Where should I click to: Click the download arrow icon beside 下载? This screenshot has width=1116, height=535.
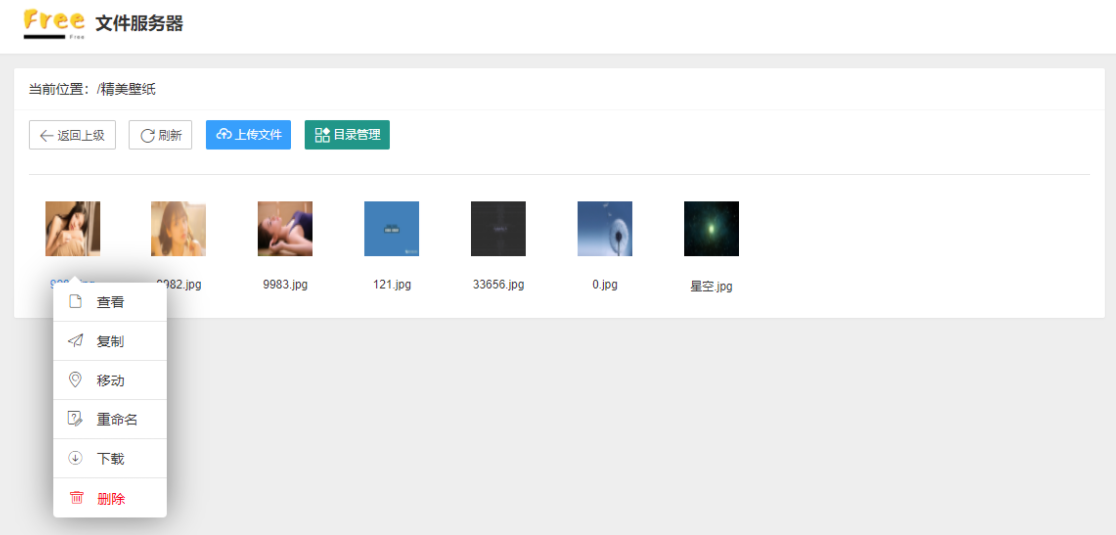[75, 458]
